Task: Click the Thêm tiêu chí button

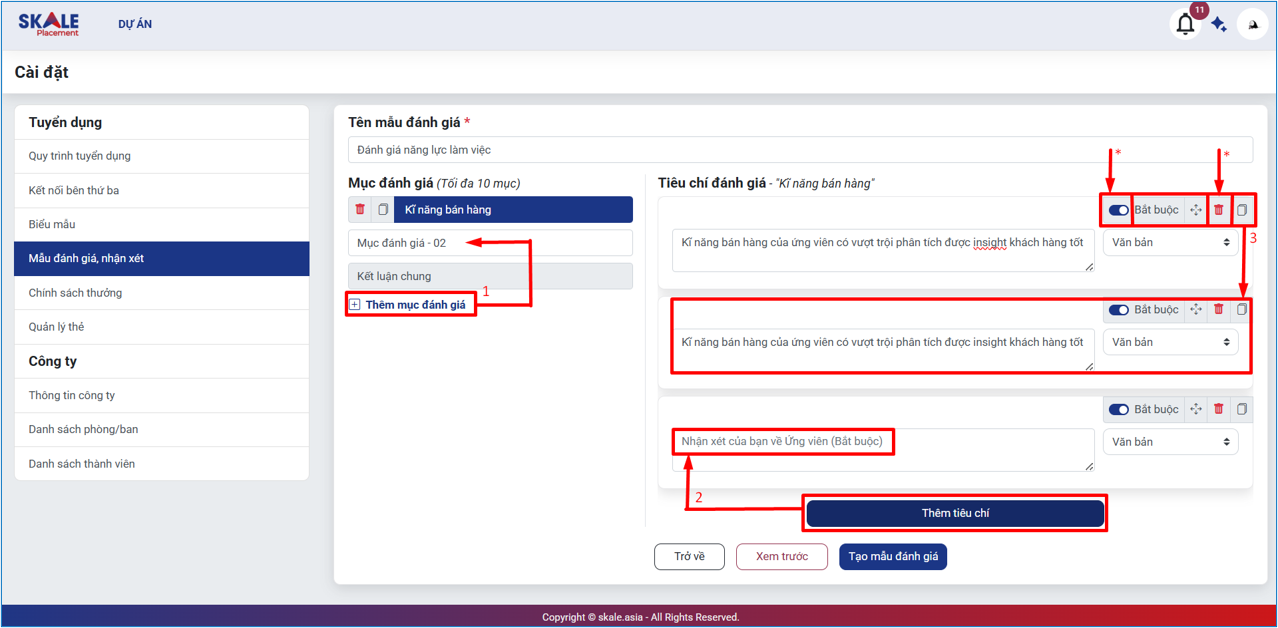Action: (x=955, y=513)
